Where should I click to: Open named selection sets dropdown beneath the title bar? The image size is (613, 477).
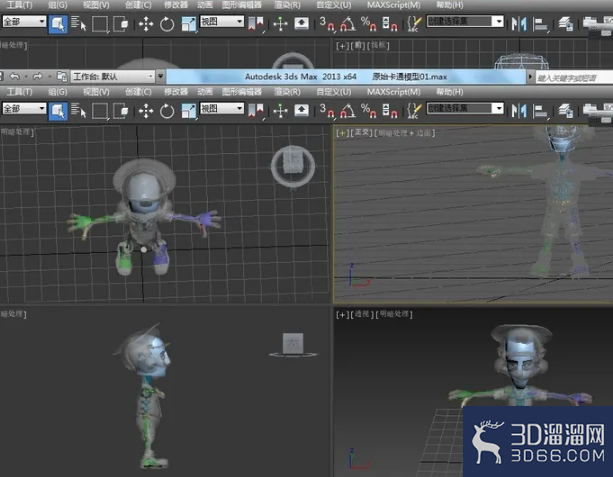coord(465,108)
